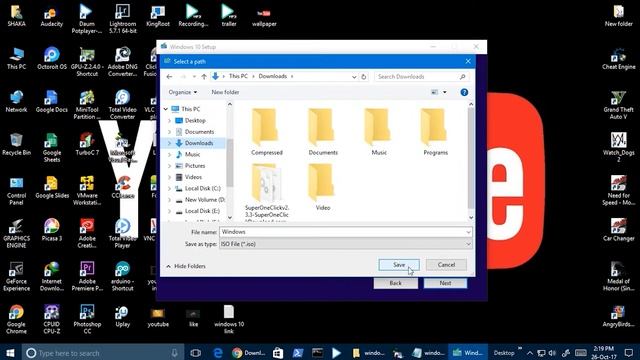Click New folder in the toolbar

tap(225, 92)
